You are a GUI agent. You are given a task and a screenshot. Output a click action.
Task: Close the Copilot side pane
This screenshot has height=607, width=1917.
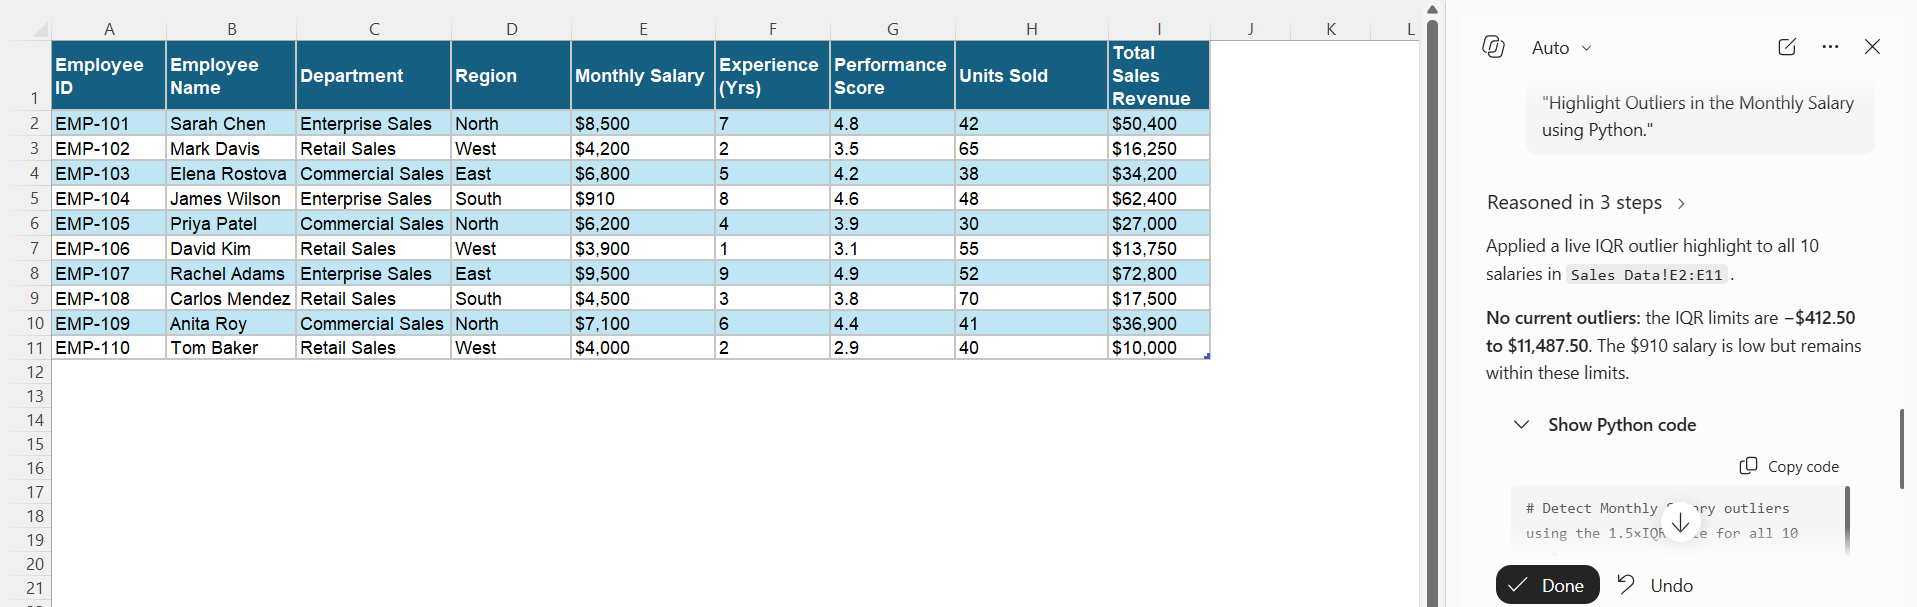1872,47
